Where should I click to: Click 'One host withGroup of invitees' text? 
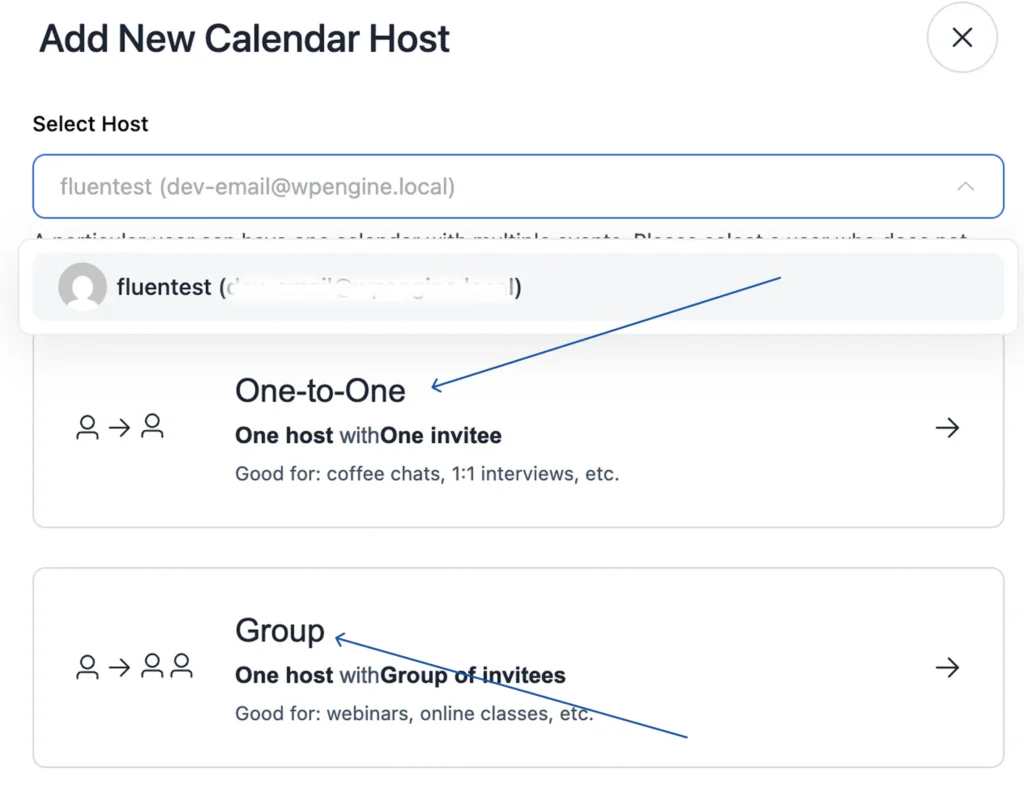[400, 675]
